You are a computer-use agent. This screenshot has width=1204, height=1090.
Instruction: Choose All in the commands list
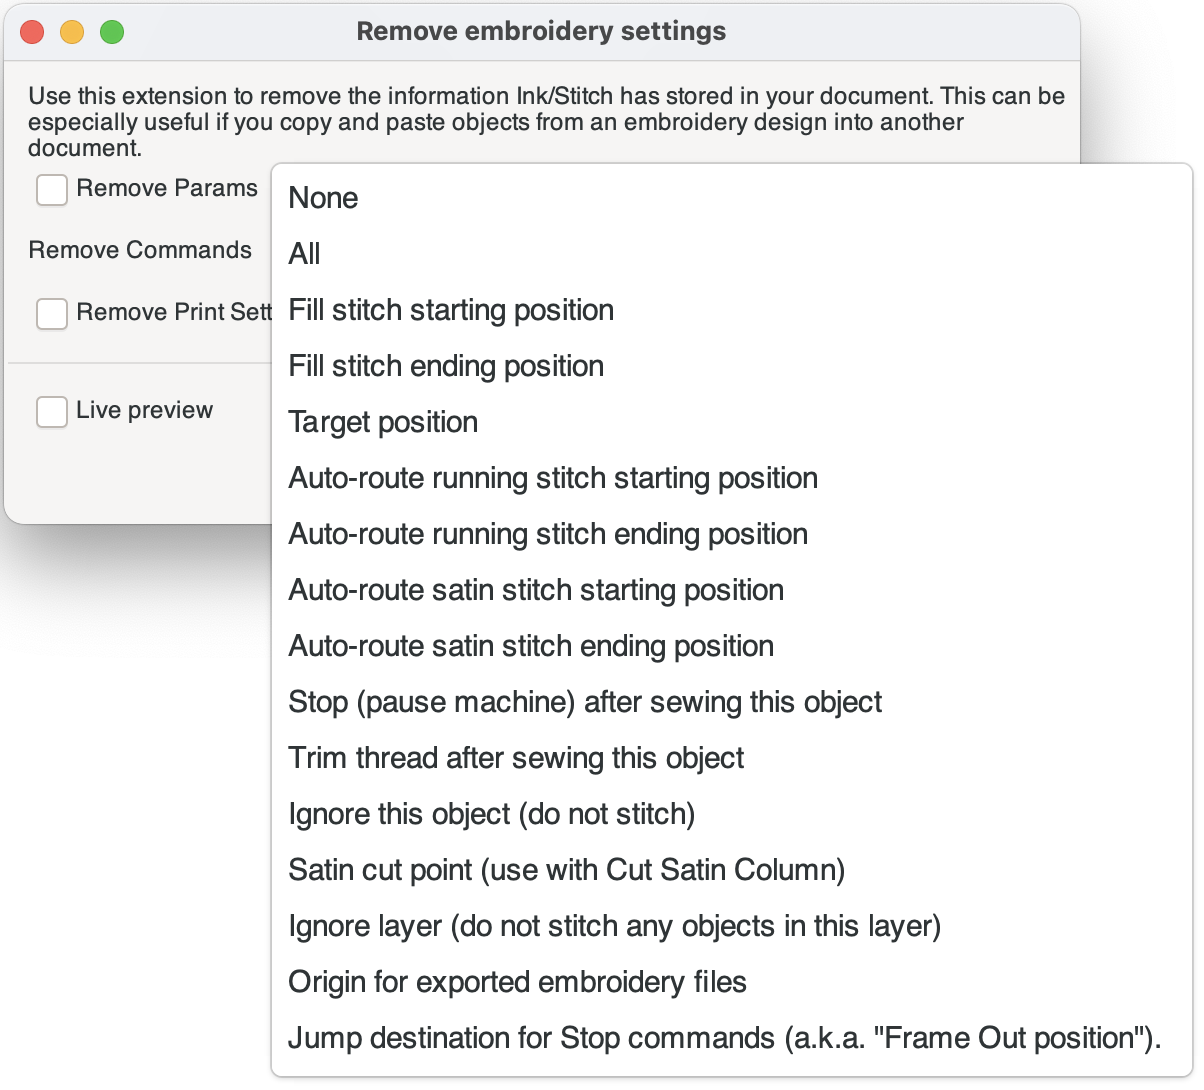(x=732, y=254)
